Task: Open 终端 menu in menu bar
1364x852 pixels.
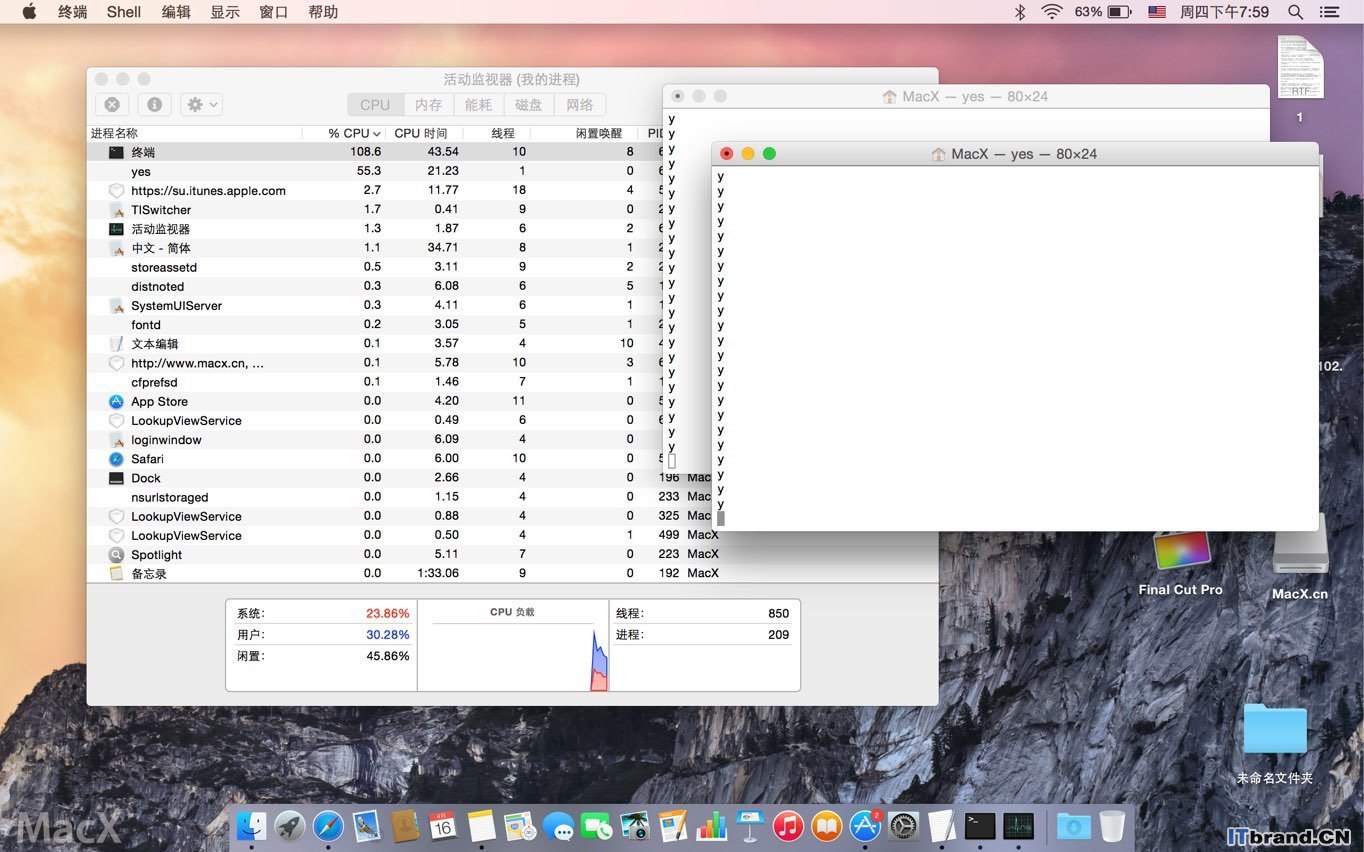Action: coord(72,12)
